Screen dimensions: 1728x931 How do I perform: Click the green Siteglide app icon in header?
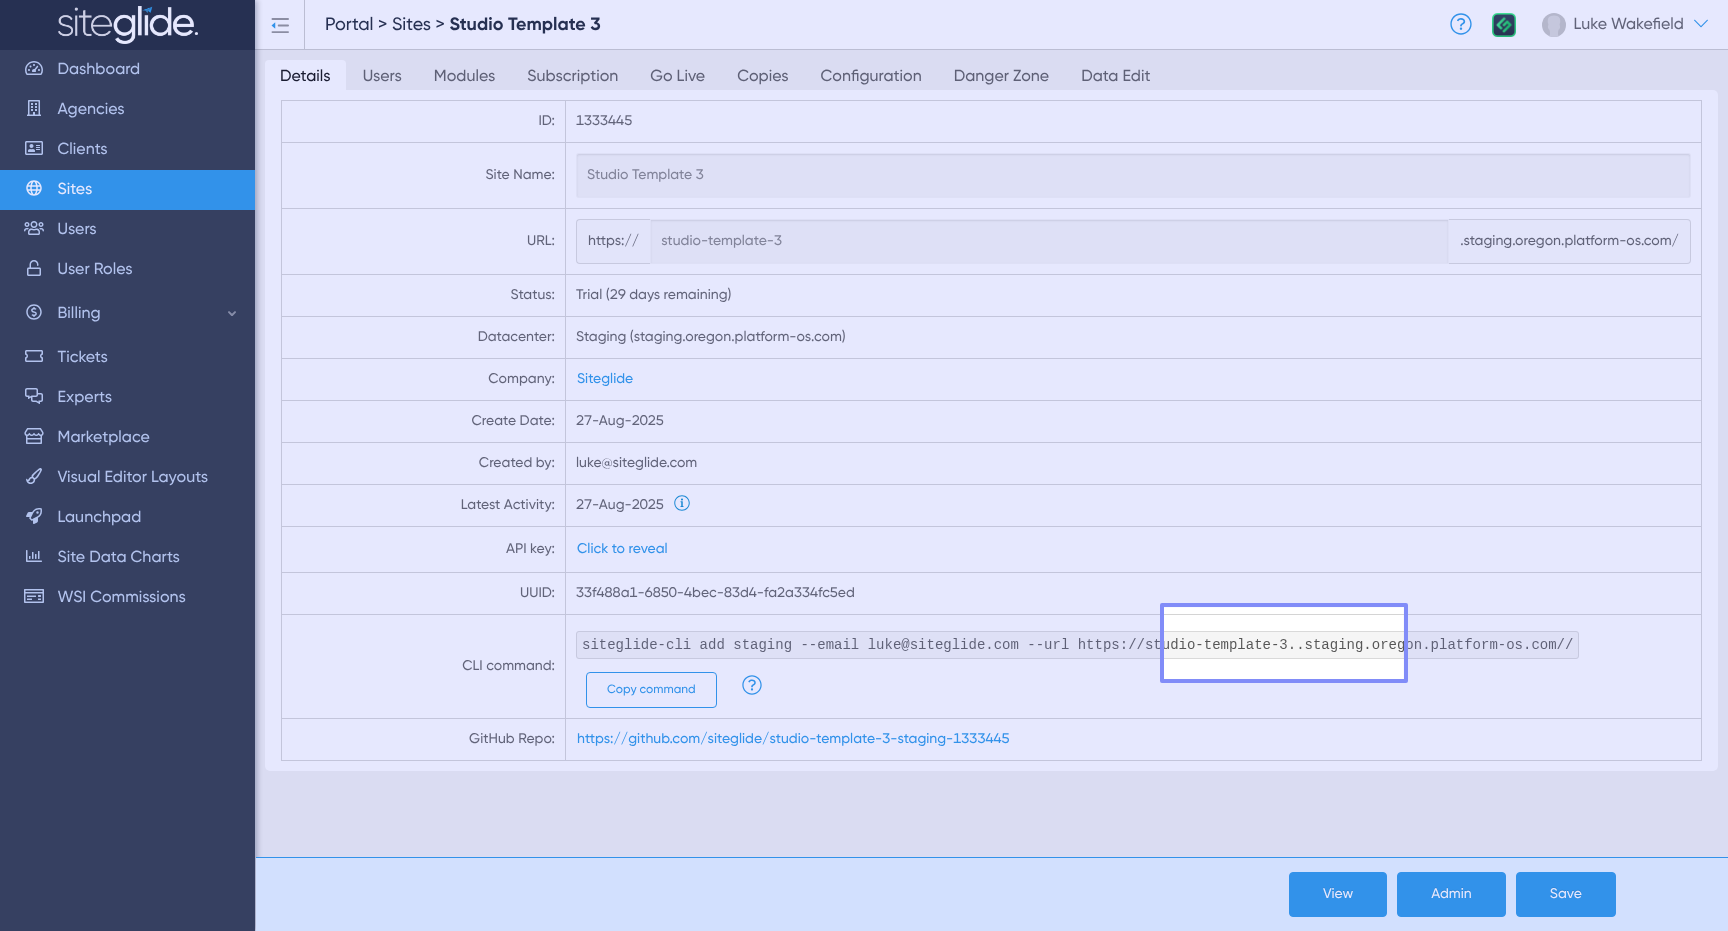[x=1503, y=25]
